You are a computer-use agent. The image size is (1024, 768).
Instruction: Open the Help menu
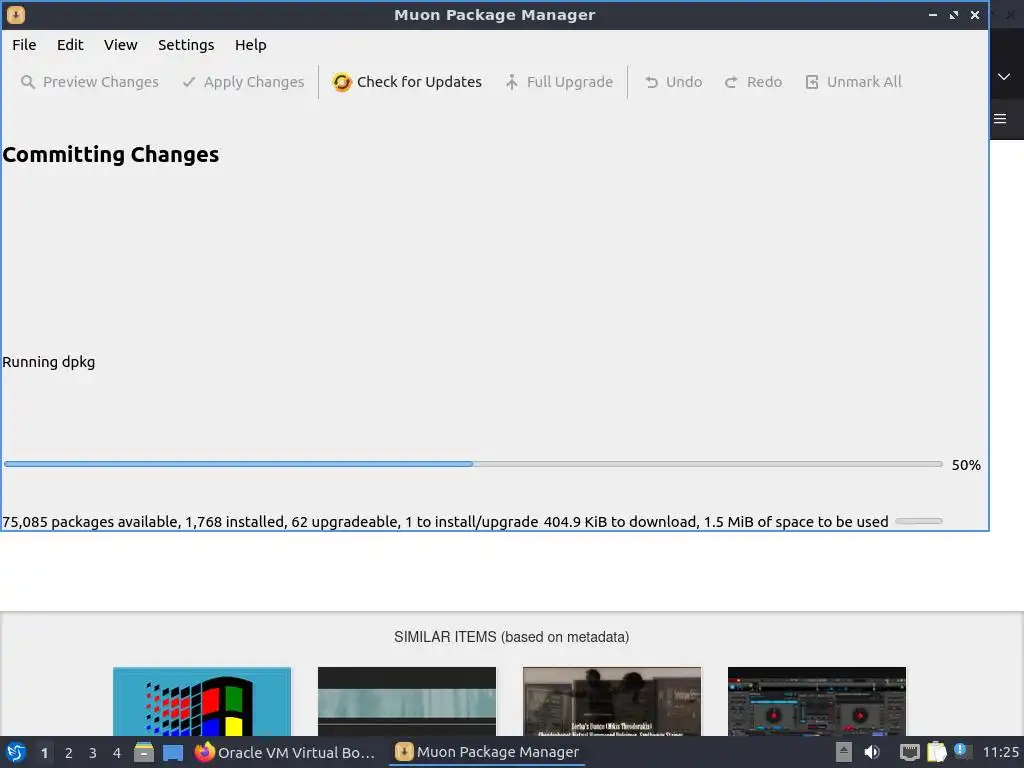point(251,45)
